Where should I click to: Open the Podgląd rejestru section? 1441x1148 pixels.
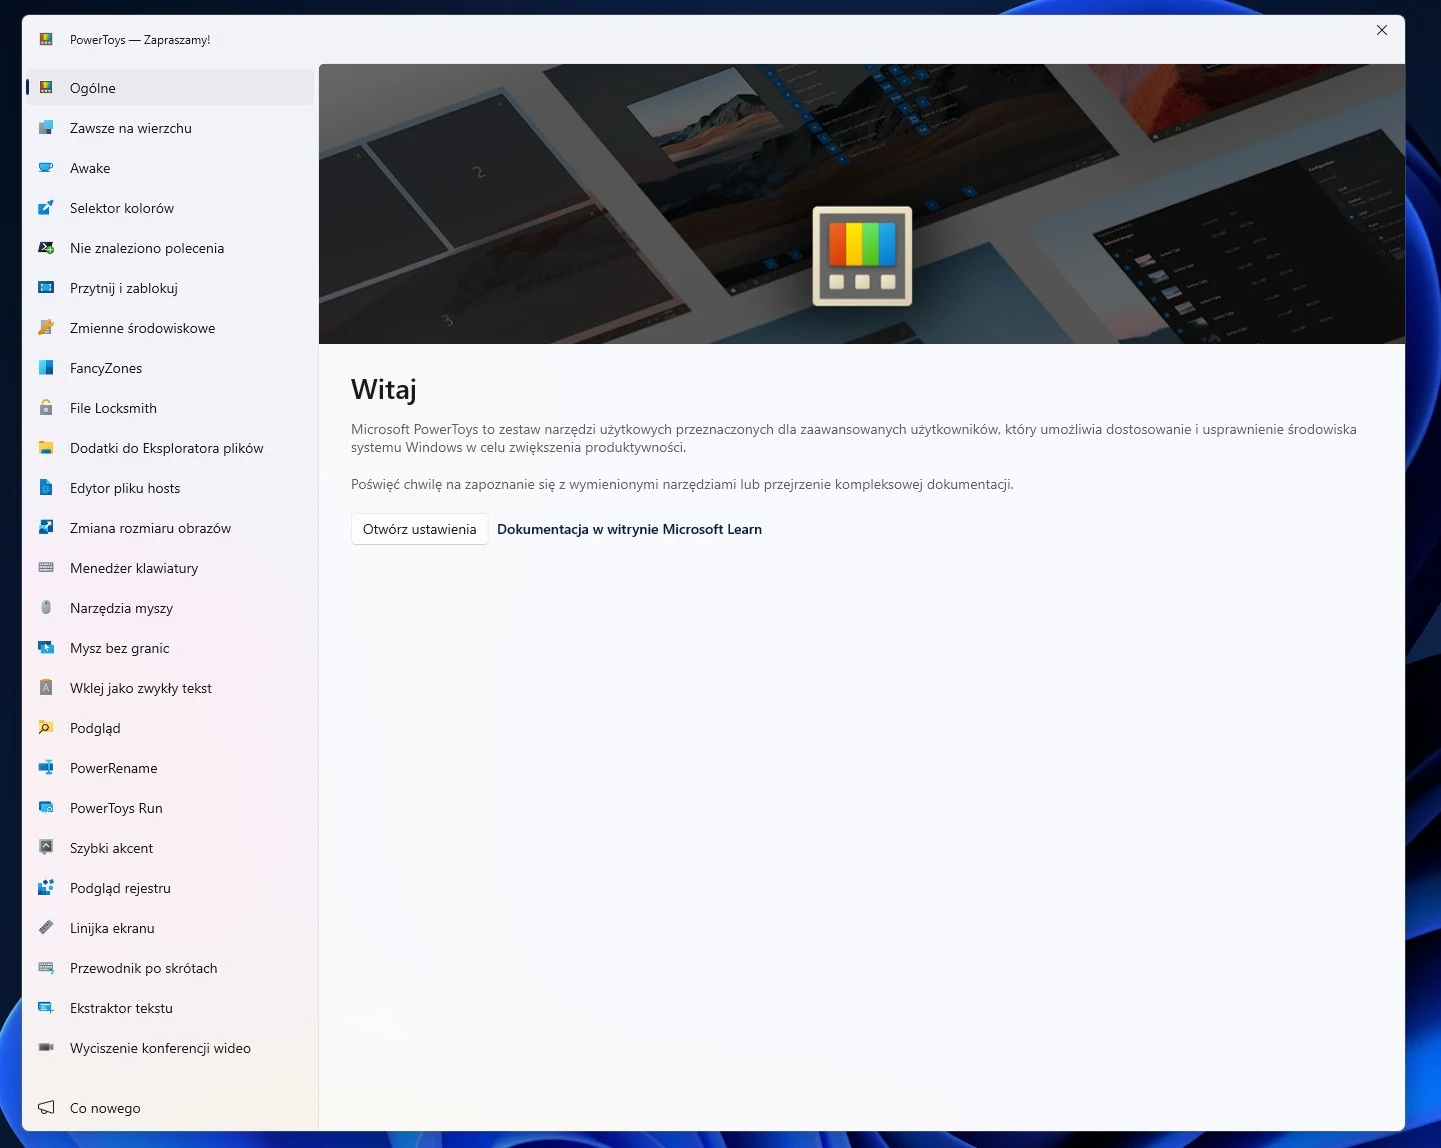pyautogui.click(x=120, y=888)
